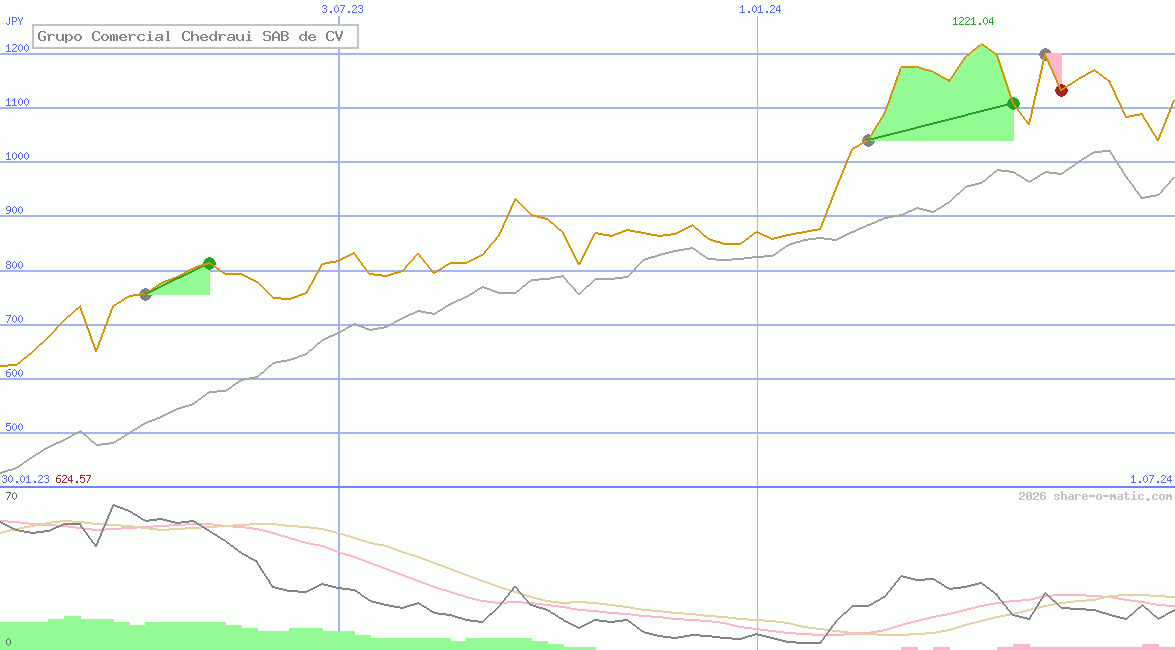This screenshot has height=650, width=1175.
Task: Click the JPY currency label
Action: pos(15,21)
